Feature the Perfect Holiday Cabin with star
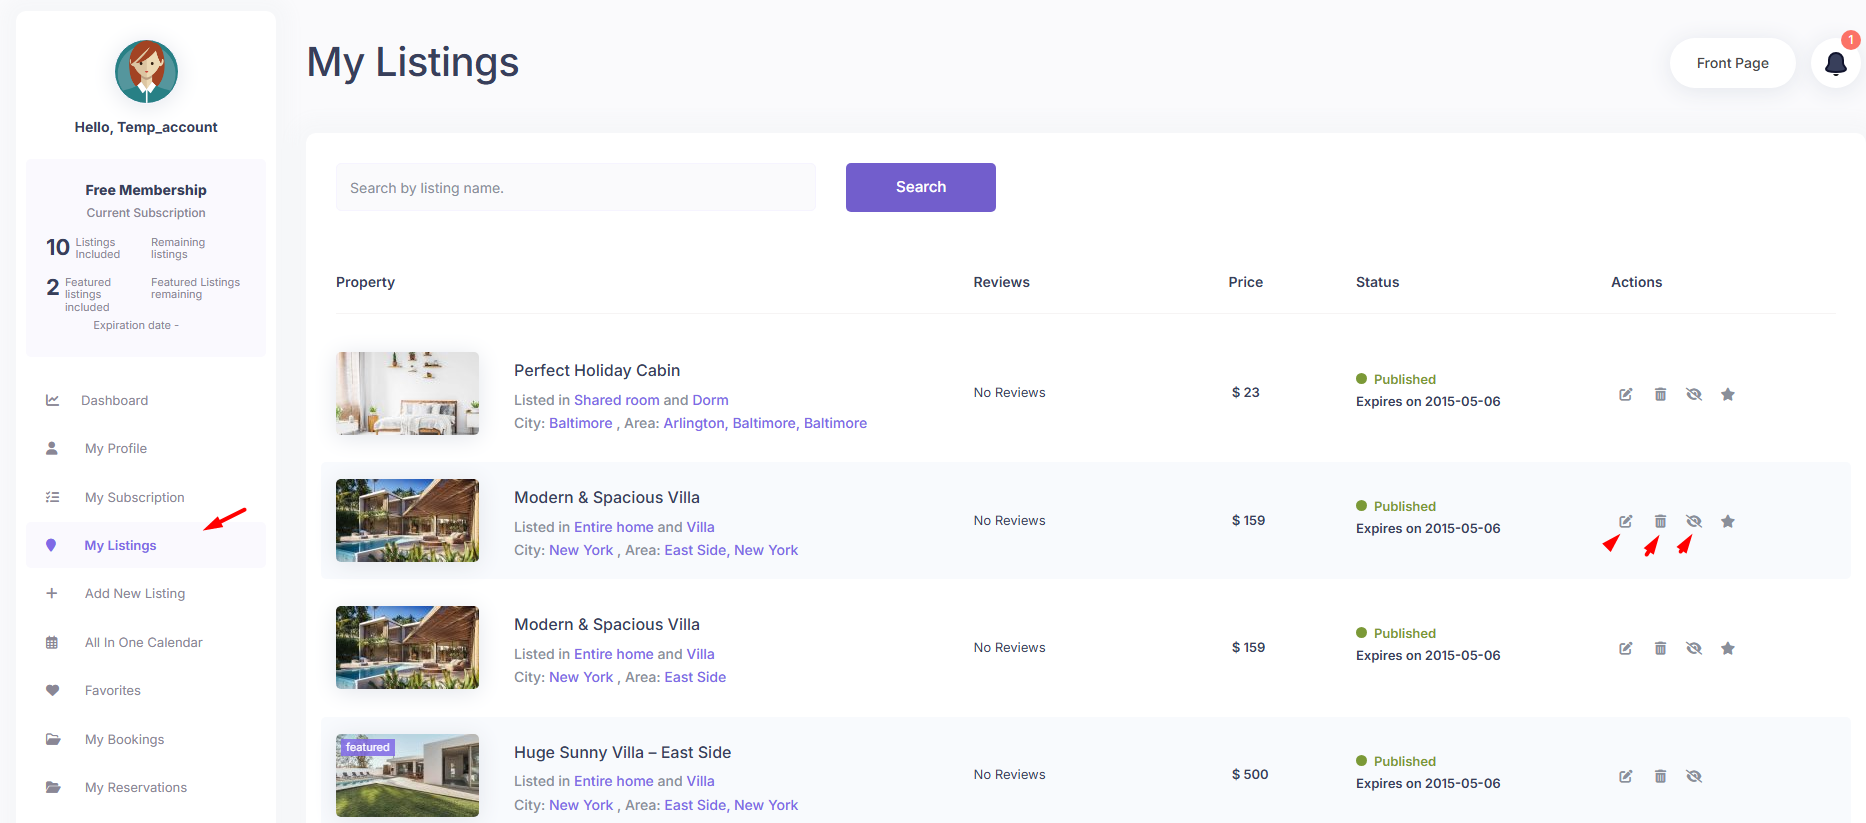This screenshot has width=1866, height=823. click(1727, 394)
